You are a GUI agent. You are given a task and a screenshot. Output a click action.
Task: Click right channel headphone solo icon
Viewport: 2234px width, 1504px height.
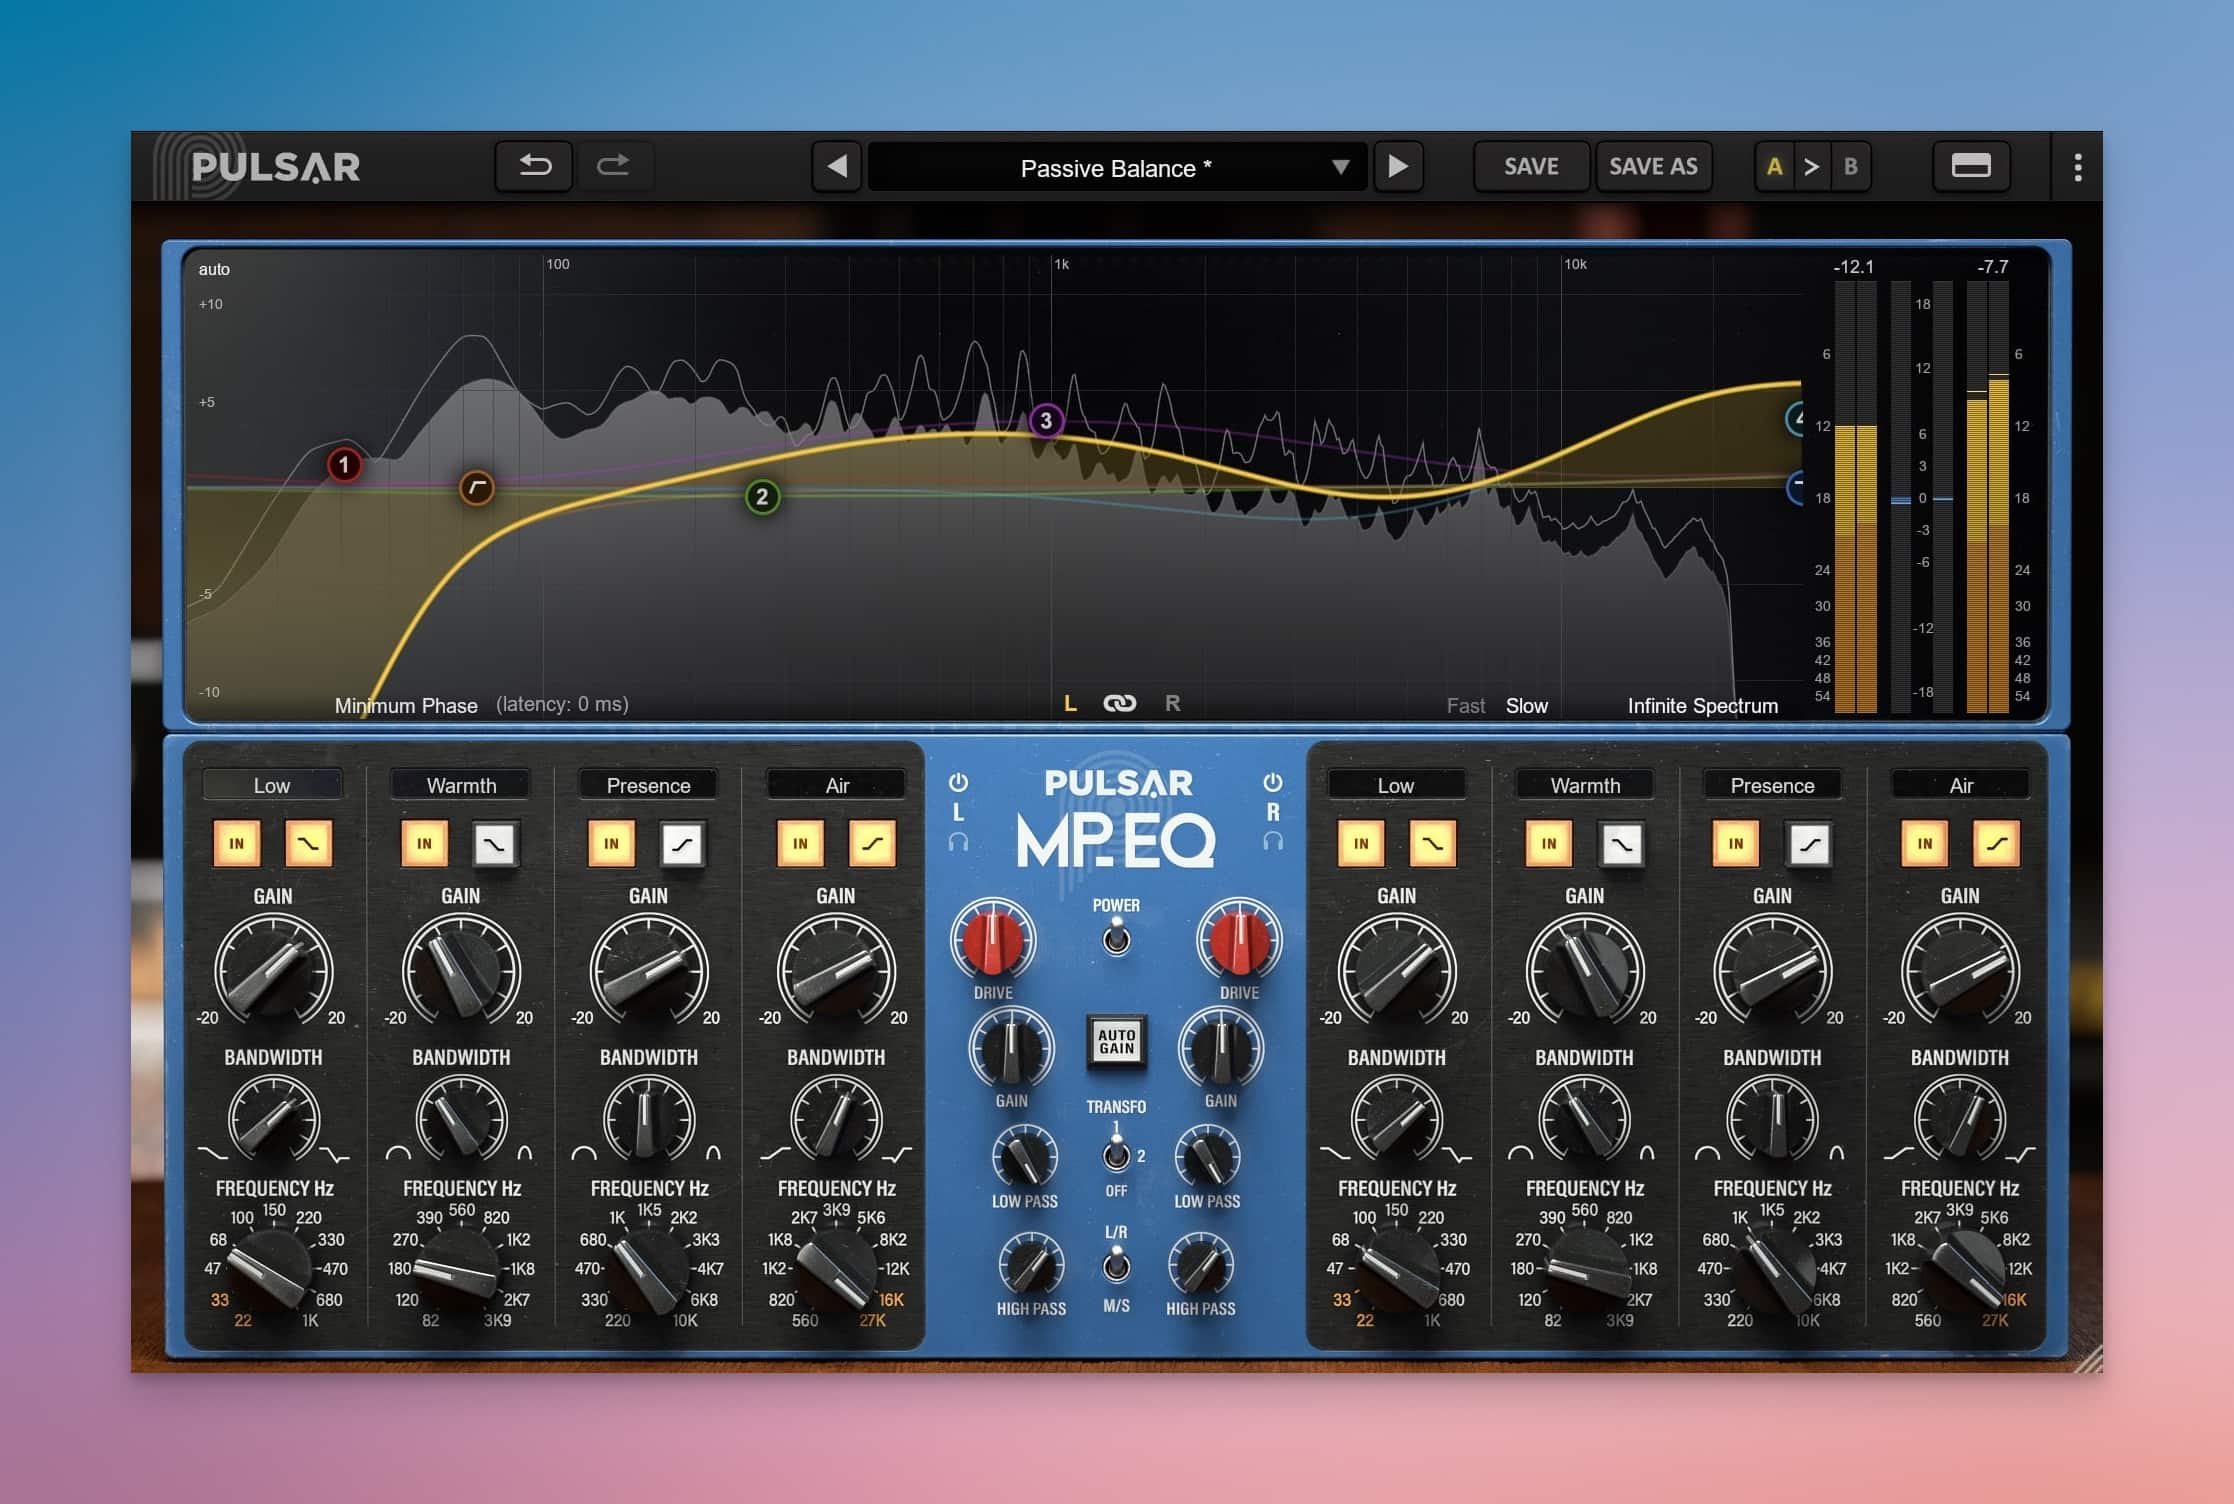click(x=1272, y=841)
